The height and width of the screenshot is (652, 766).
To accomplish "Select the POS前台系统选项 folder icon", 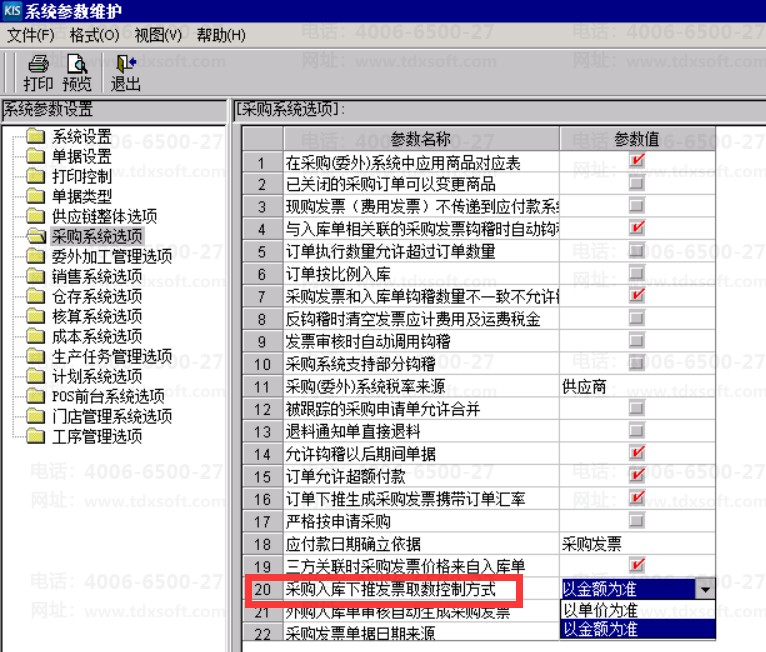I will click(x=35, y=395).
